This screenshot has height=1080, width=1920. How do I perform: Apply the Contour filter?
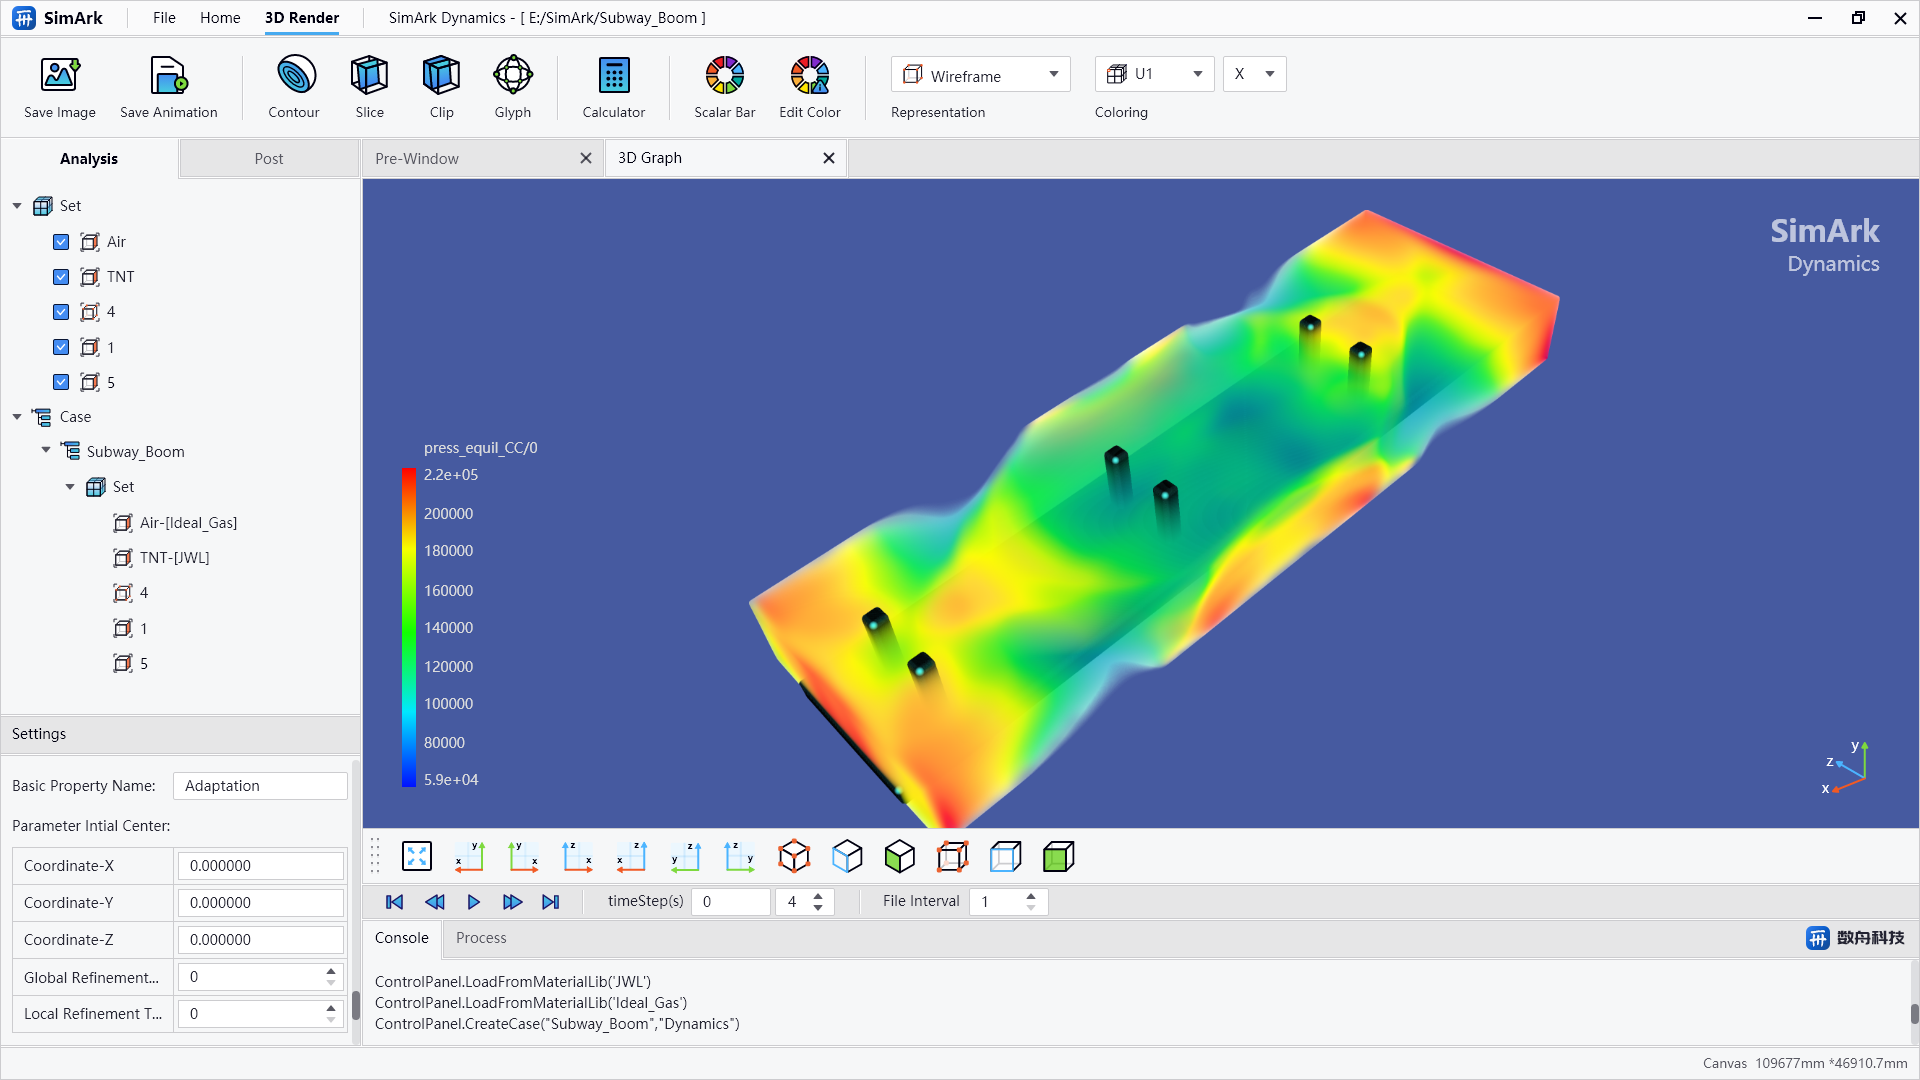click(x=294, y=76)
